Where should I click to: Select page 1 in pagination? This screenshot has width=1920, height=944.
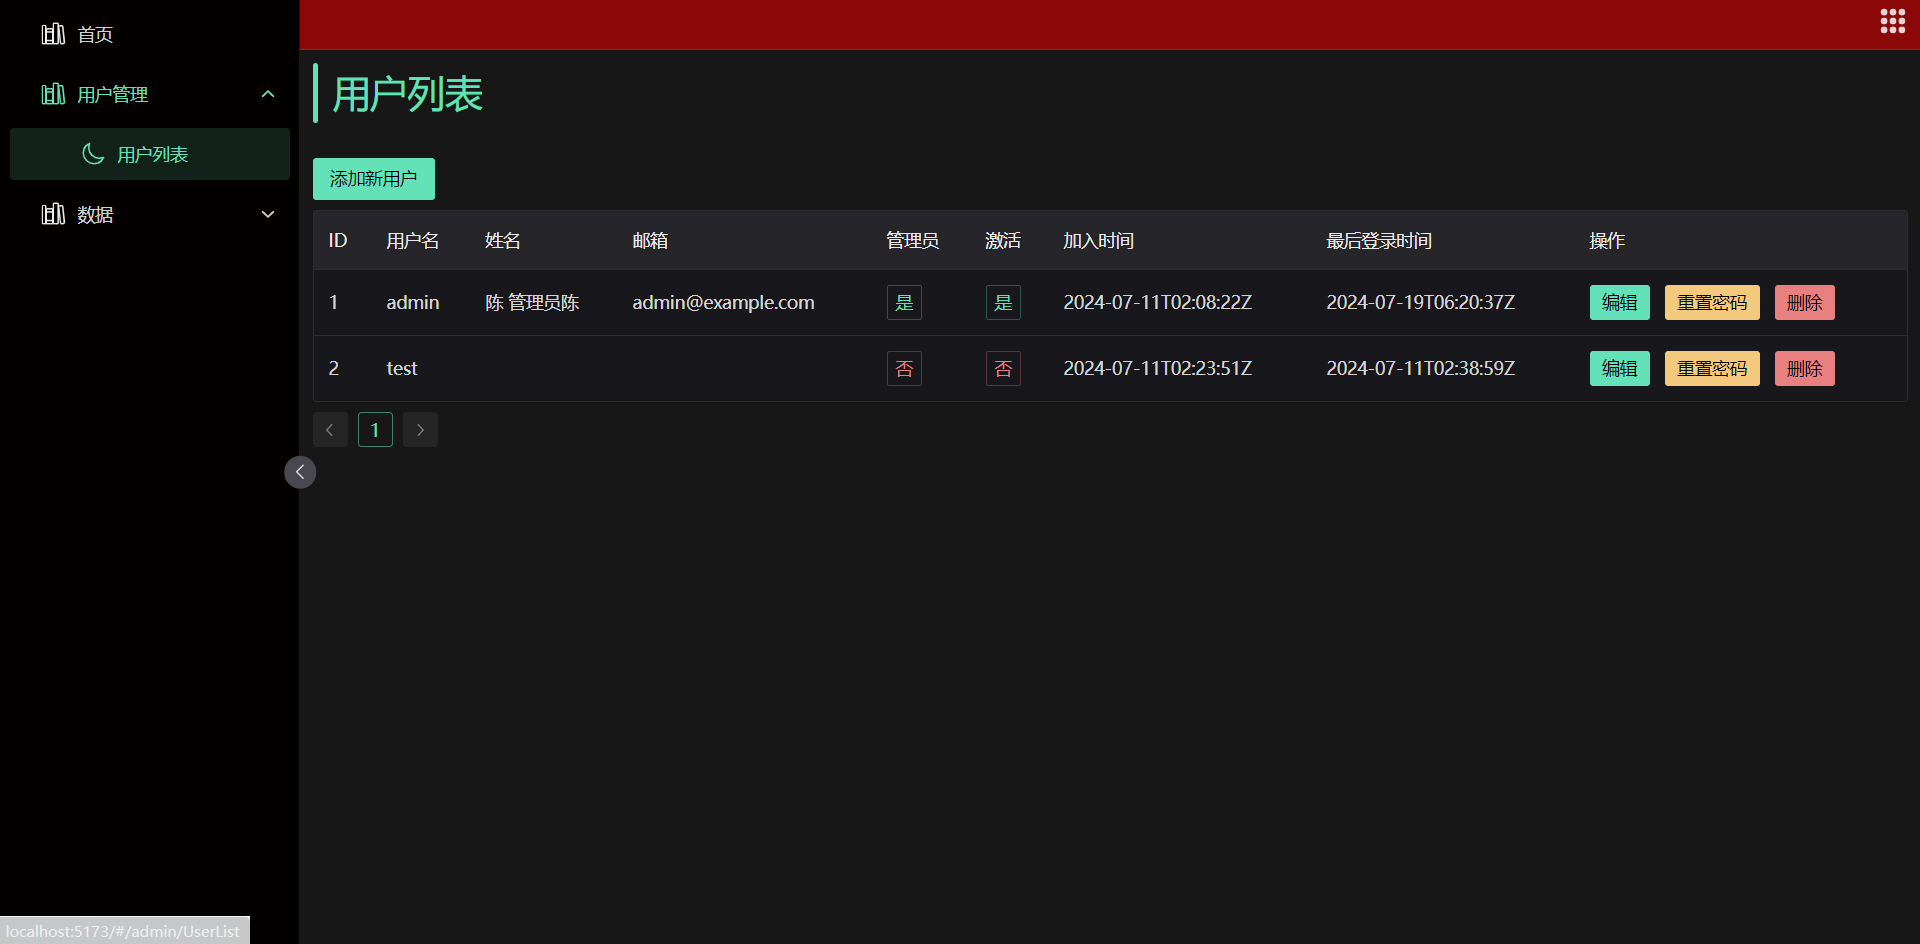(x=375, y=430)
